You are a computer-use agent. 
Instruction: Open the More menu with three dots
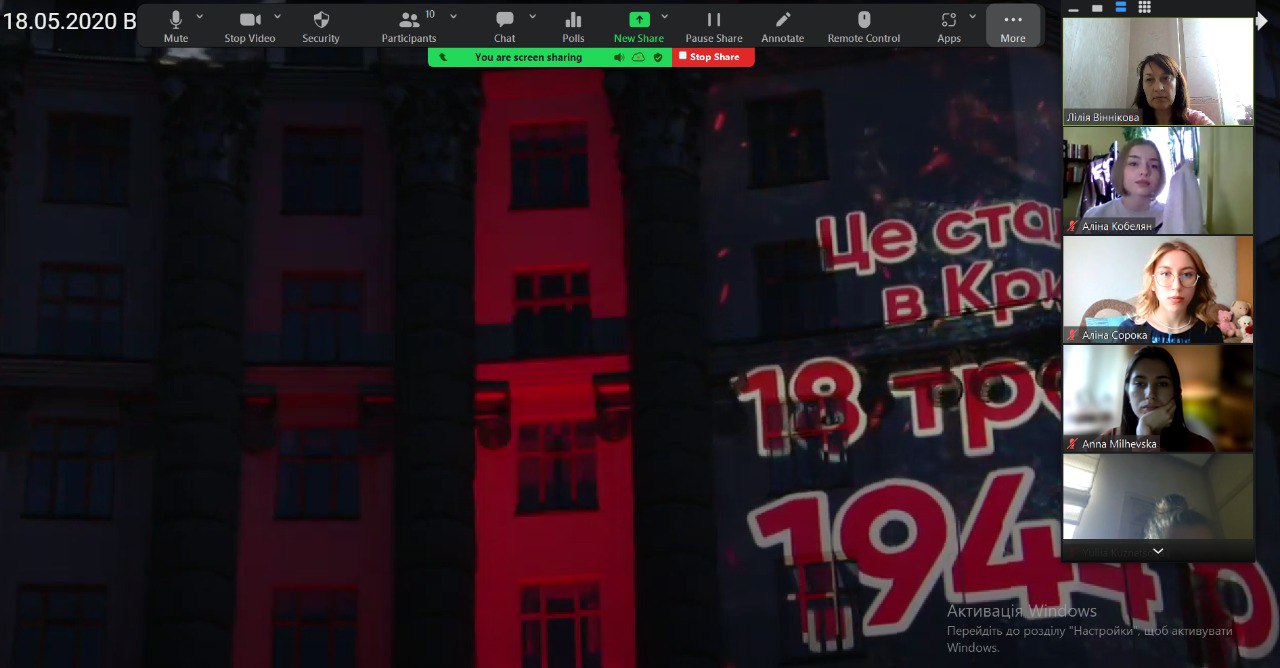pyautogui.click(x=1013, y=26)
